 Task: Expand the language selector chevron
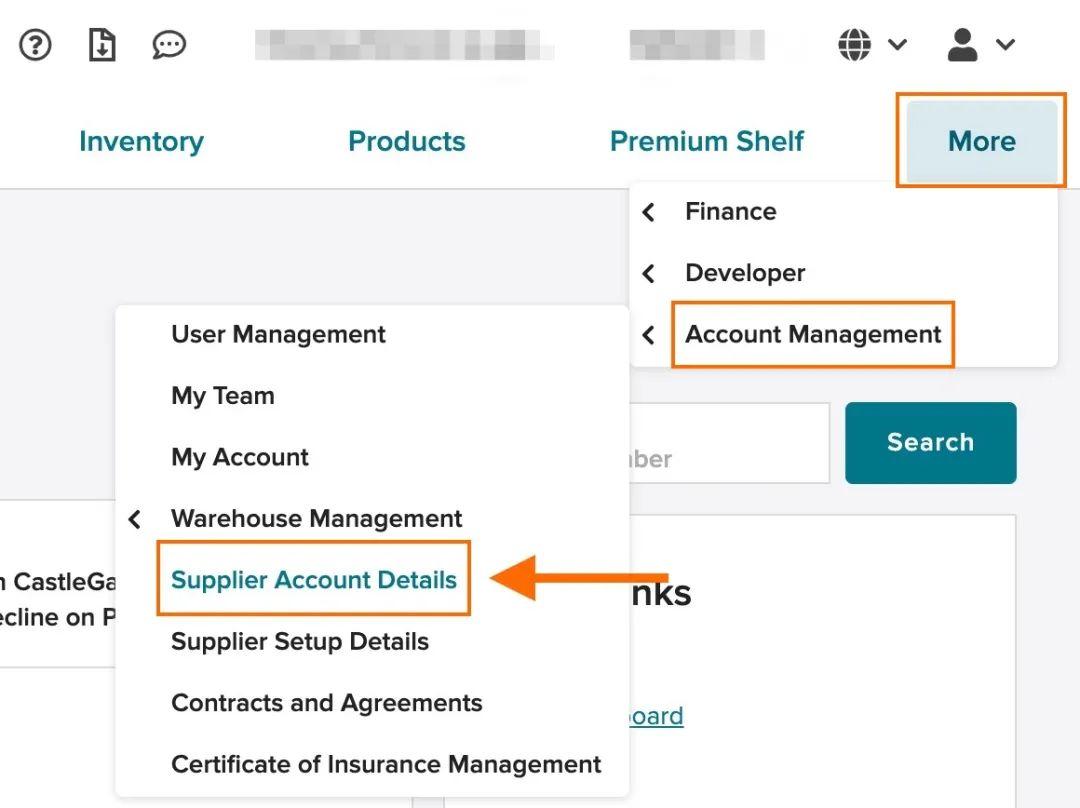[897, 45]
